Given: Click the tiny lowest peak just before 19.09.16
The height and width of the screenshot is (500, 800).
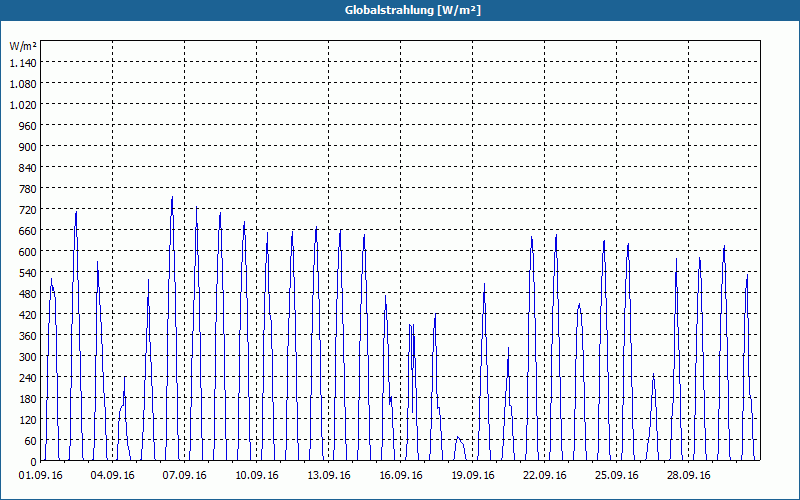Looking at the screenshot, I should pyautogui.click(x=458, y=437).
